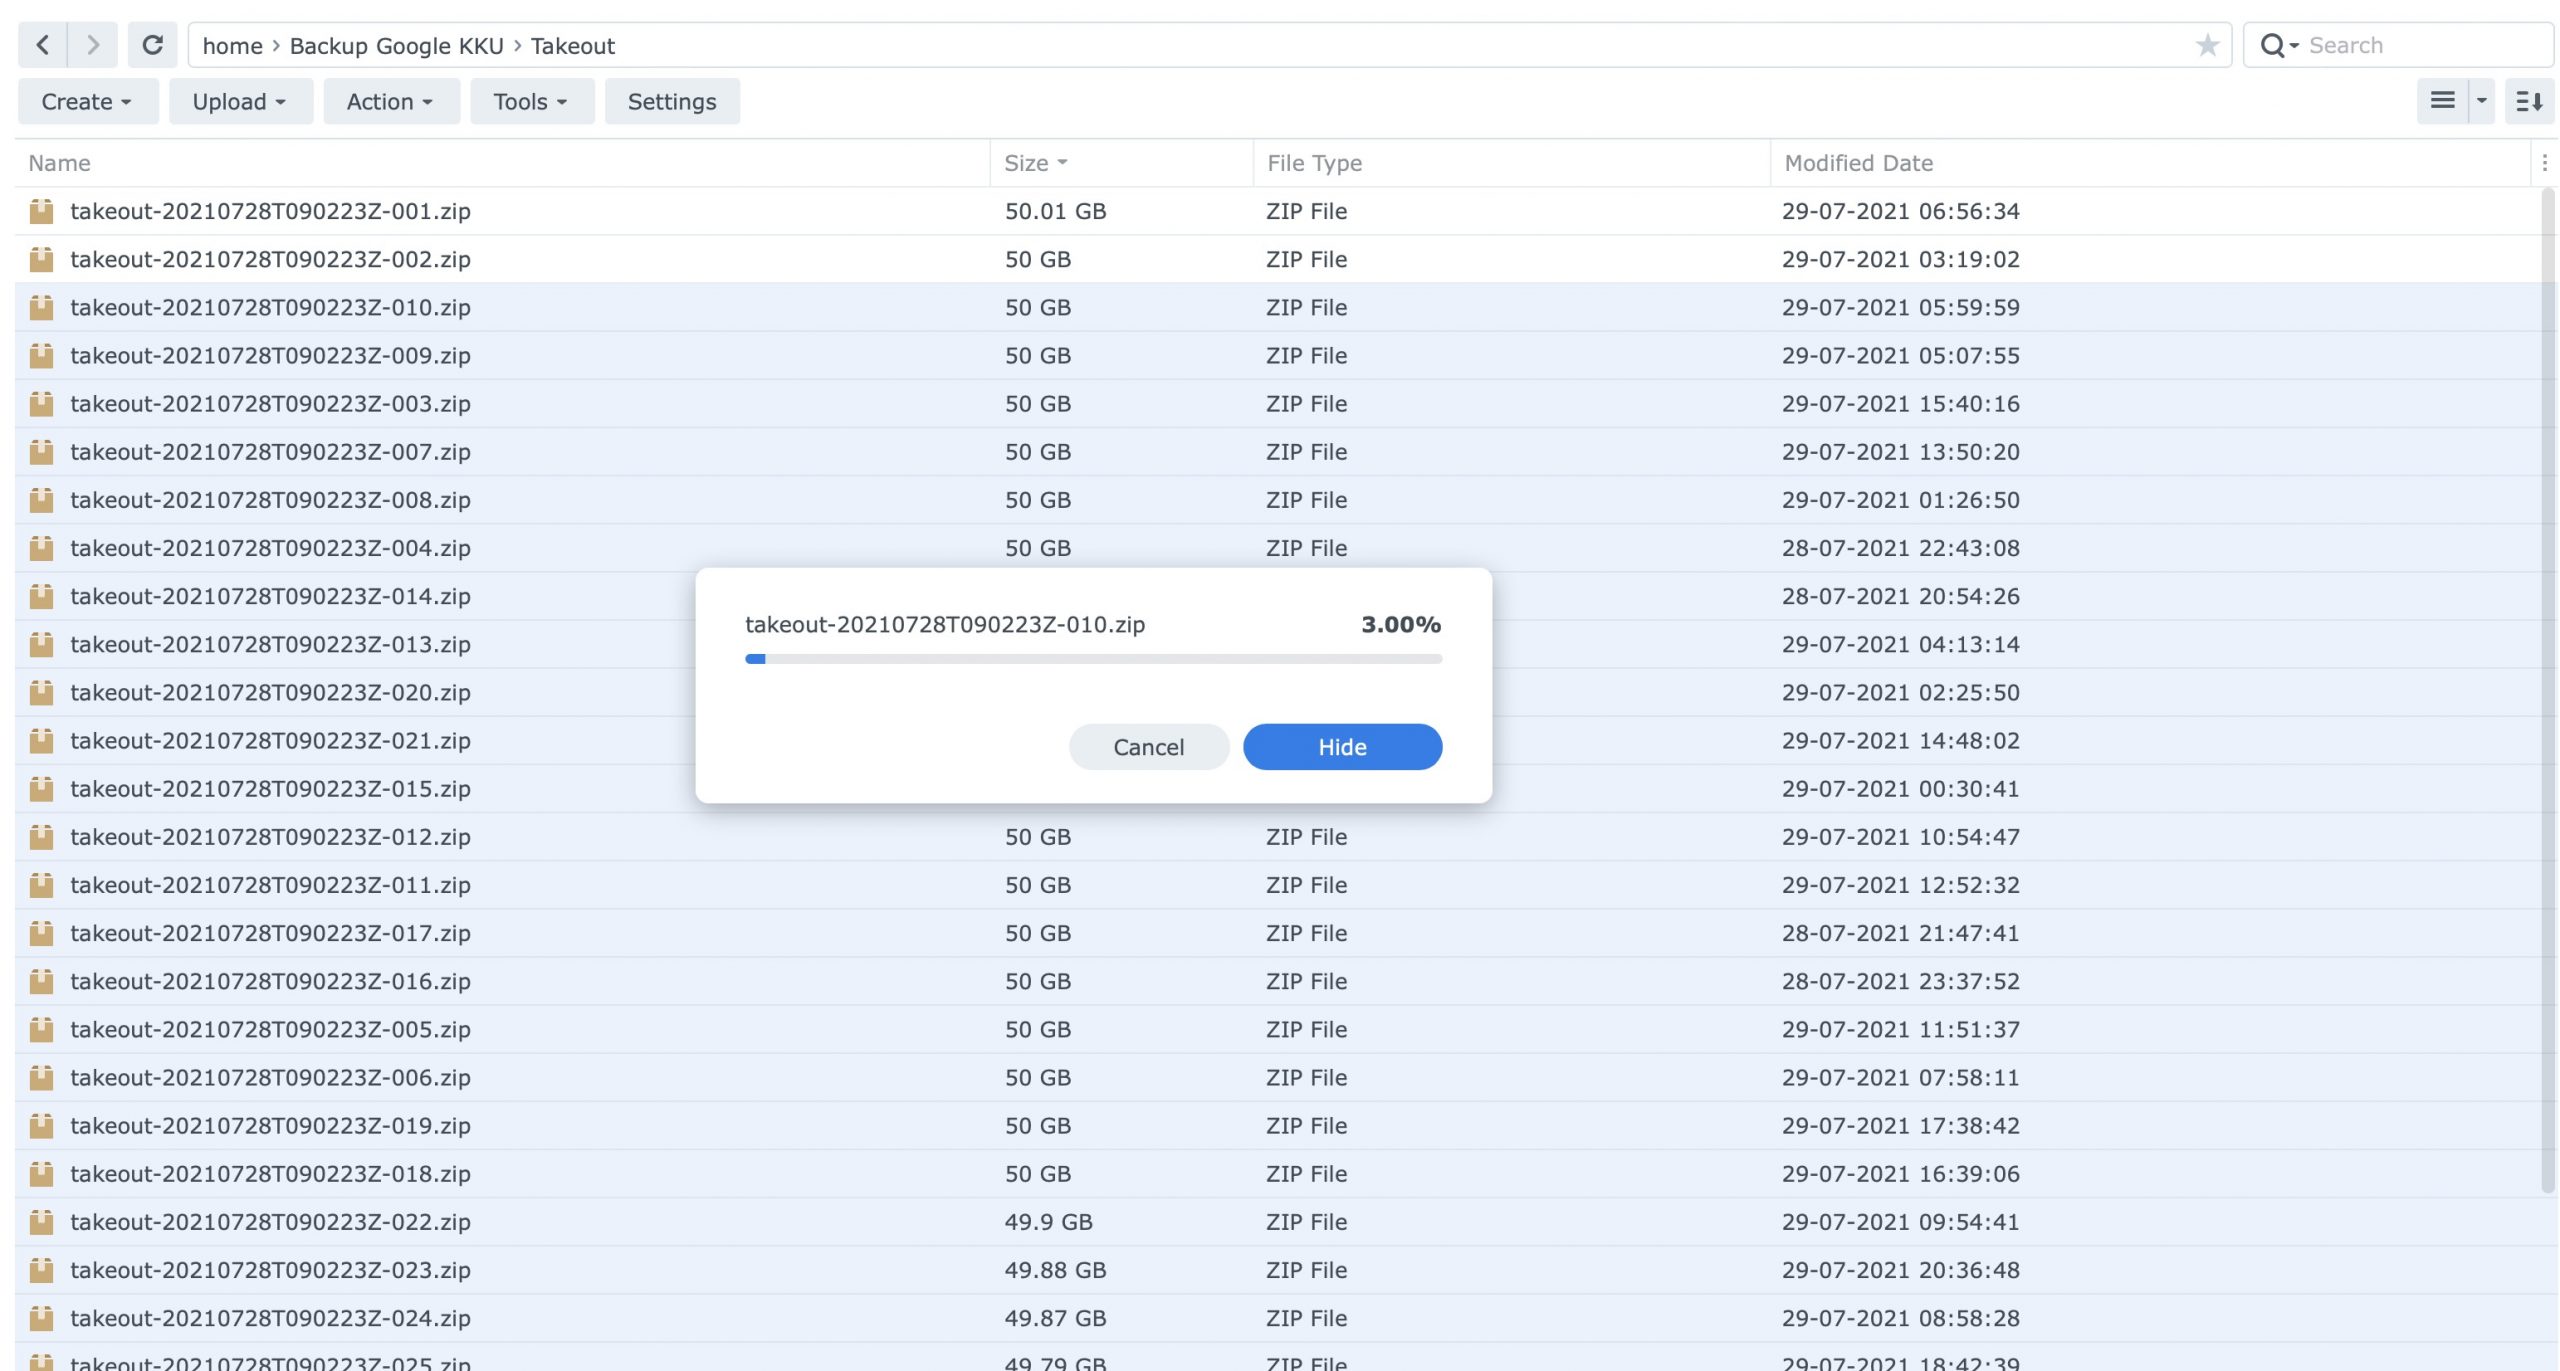Expand the Upload dropdown menu
The height and width of the screenshot is (1371, 2560).
[x=239, y=102]
